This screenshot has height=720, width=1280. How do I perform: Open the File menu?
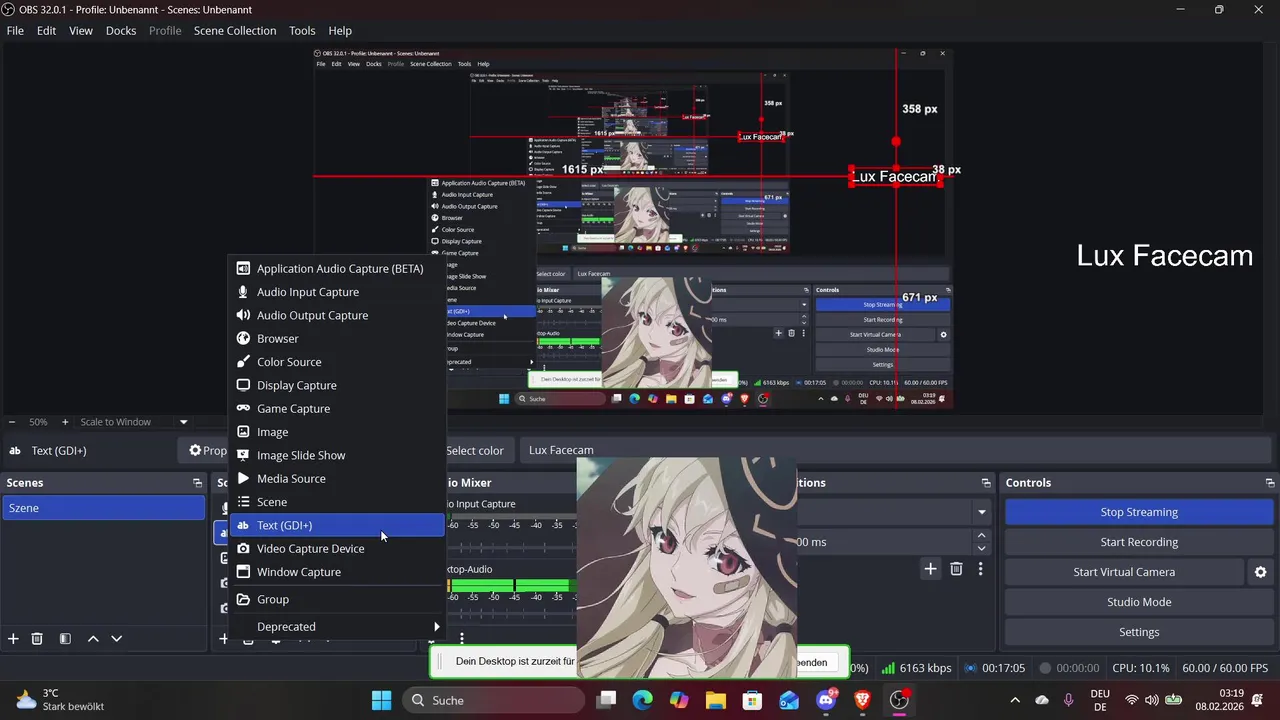(15, 30)
